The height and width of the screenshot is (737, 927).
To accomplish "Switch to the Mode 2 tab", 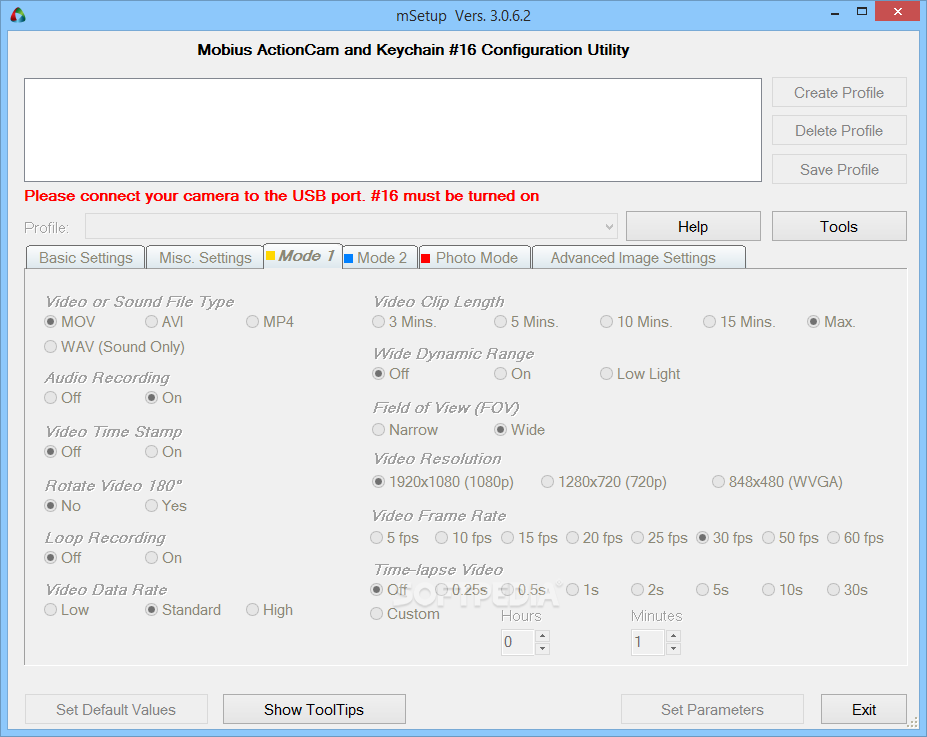I will (x=380, y=258).
